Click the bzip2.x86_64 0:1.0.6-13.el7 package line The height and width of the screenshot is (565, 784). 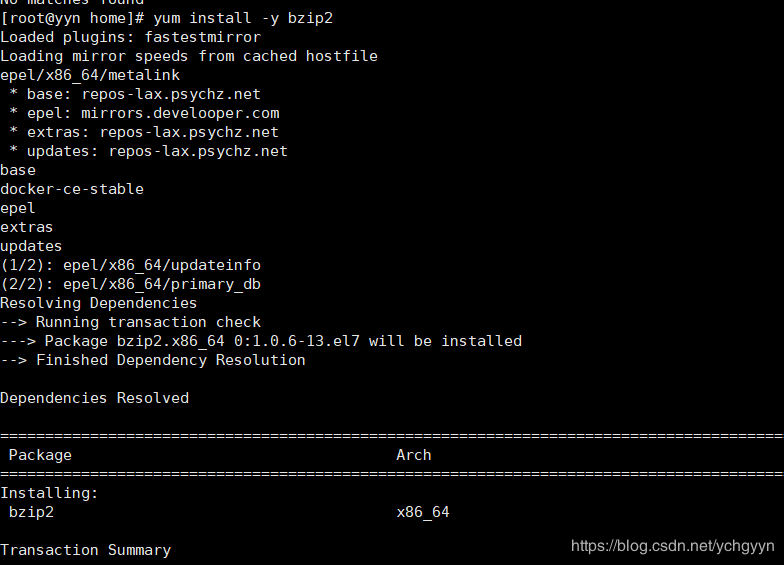261,342
